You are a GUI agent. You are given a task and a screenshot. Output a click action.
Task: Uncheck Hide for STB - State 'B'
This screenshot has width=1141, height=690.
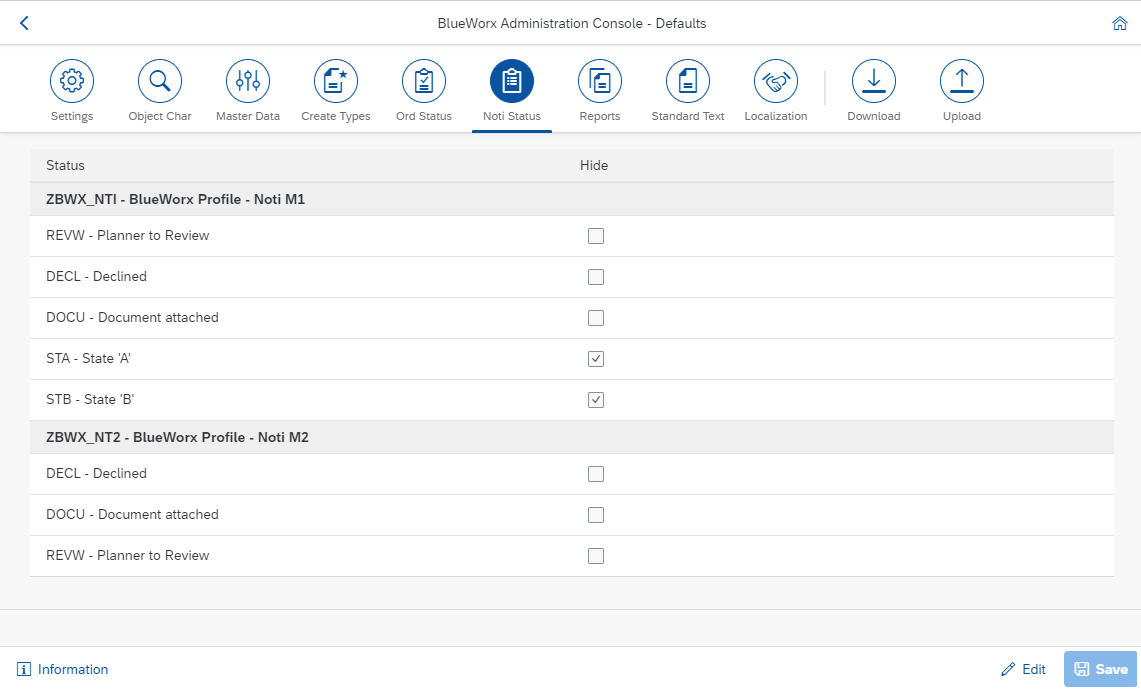pos(596,400)
